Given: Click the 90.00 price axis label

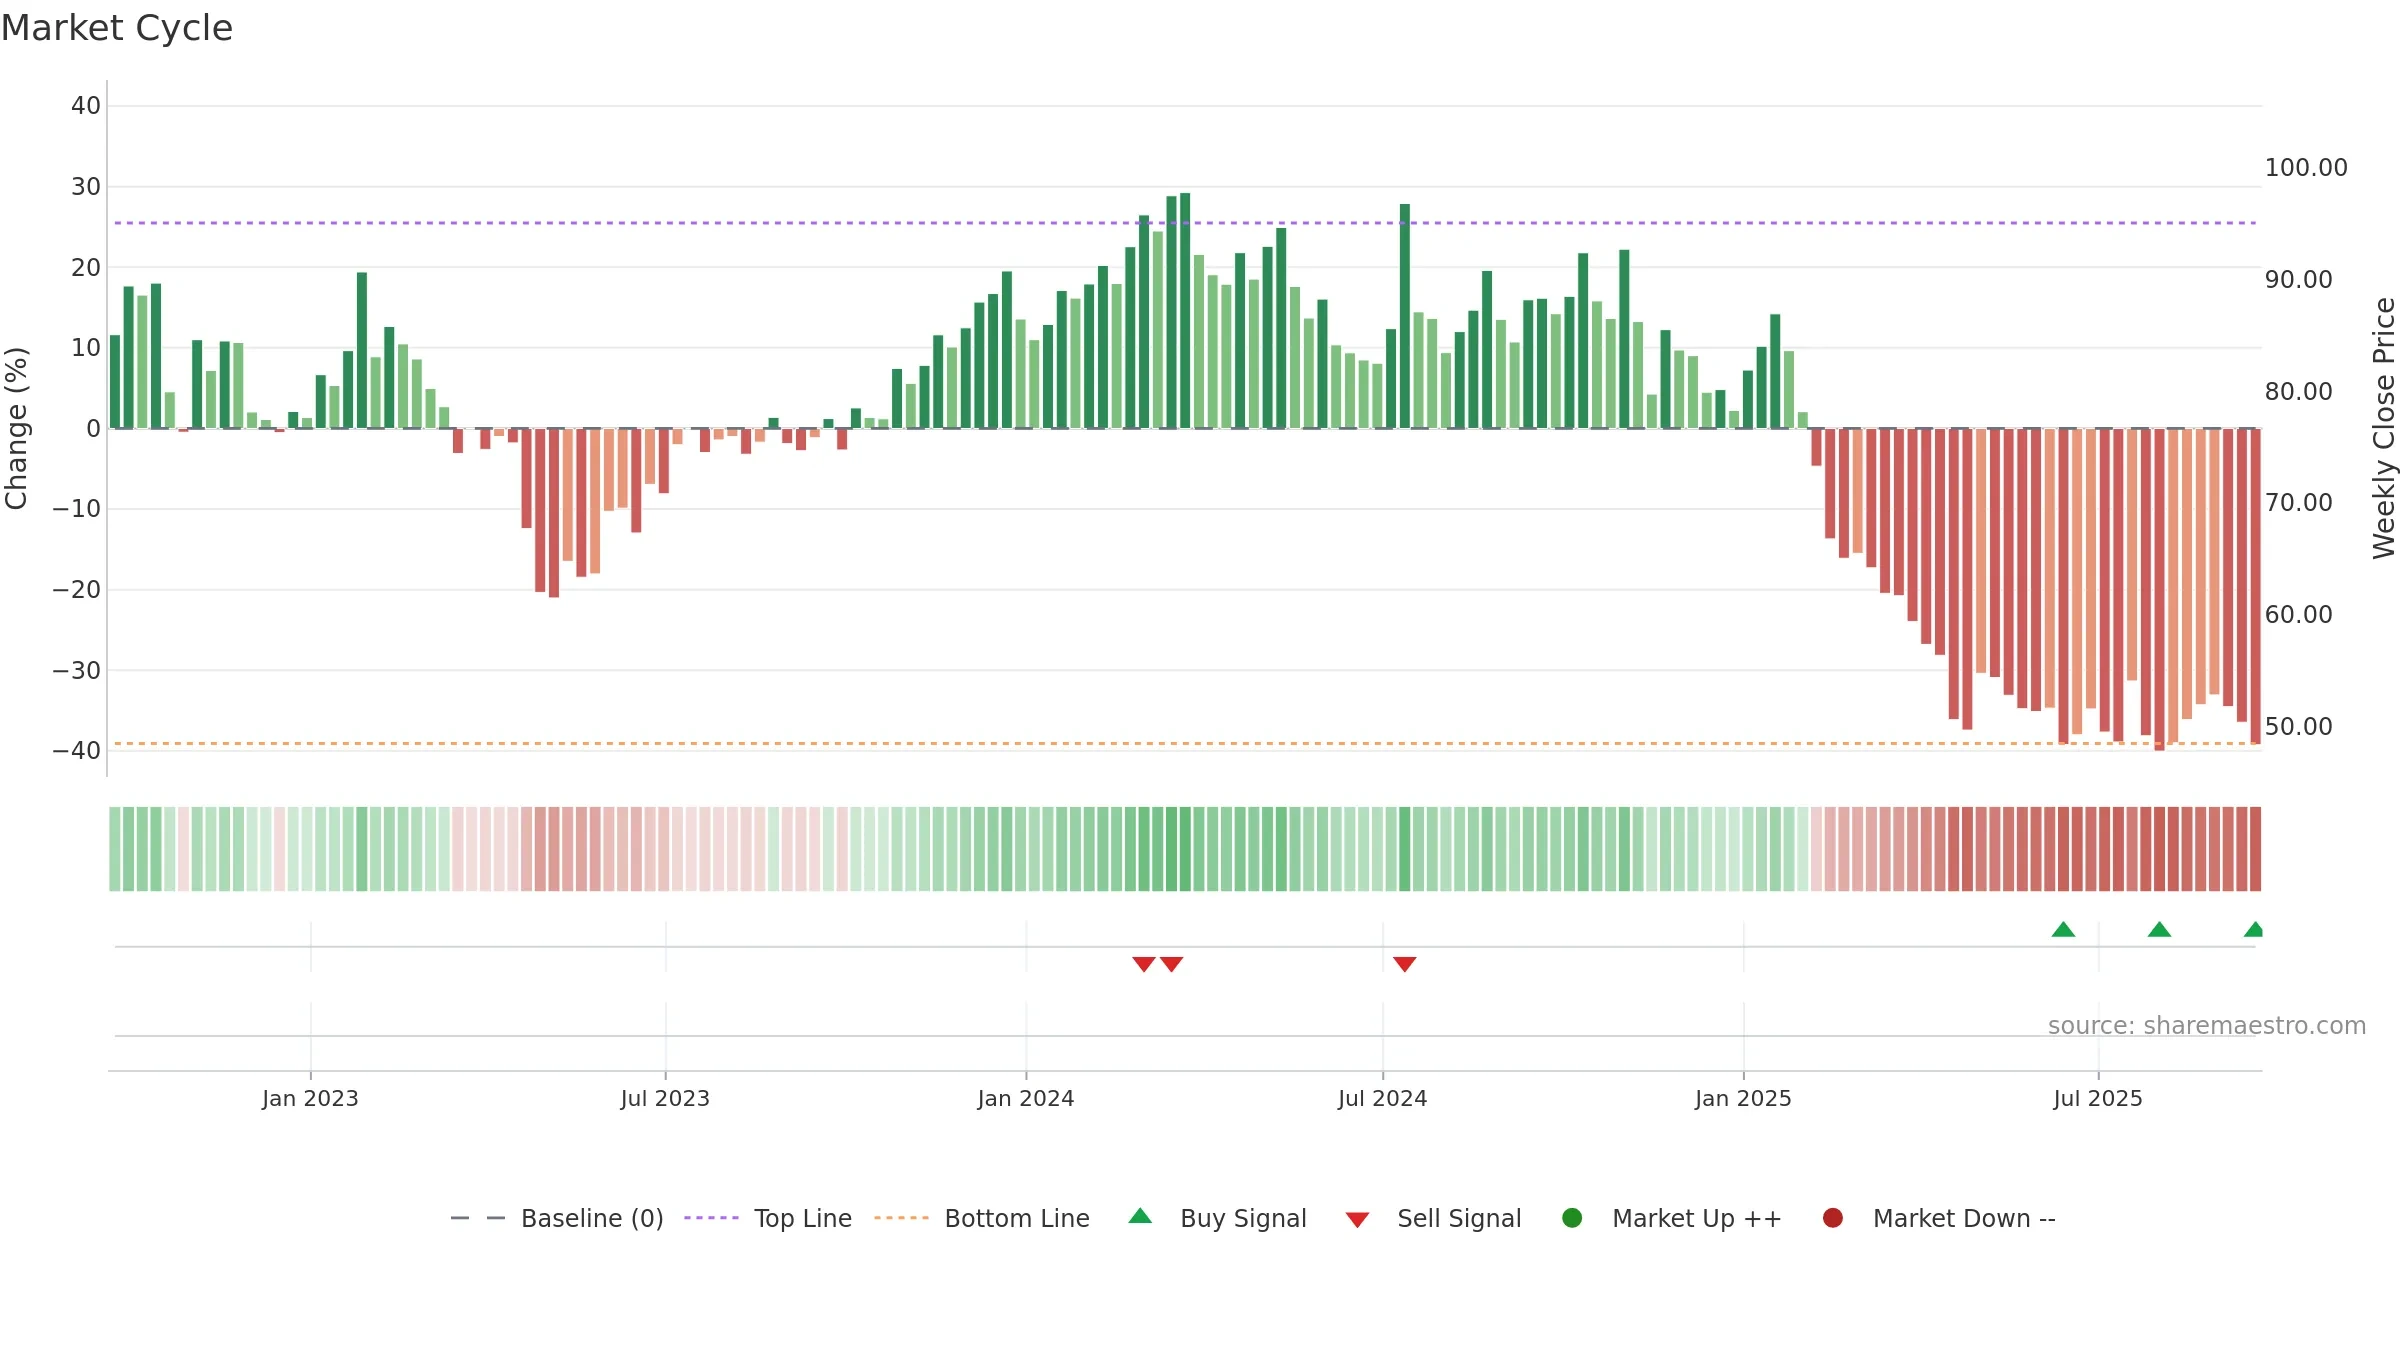Looking at the screenshot, I should point(2298,280).
